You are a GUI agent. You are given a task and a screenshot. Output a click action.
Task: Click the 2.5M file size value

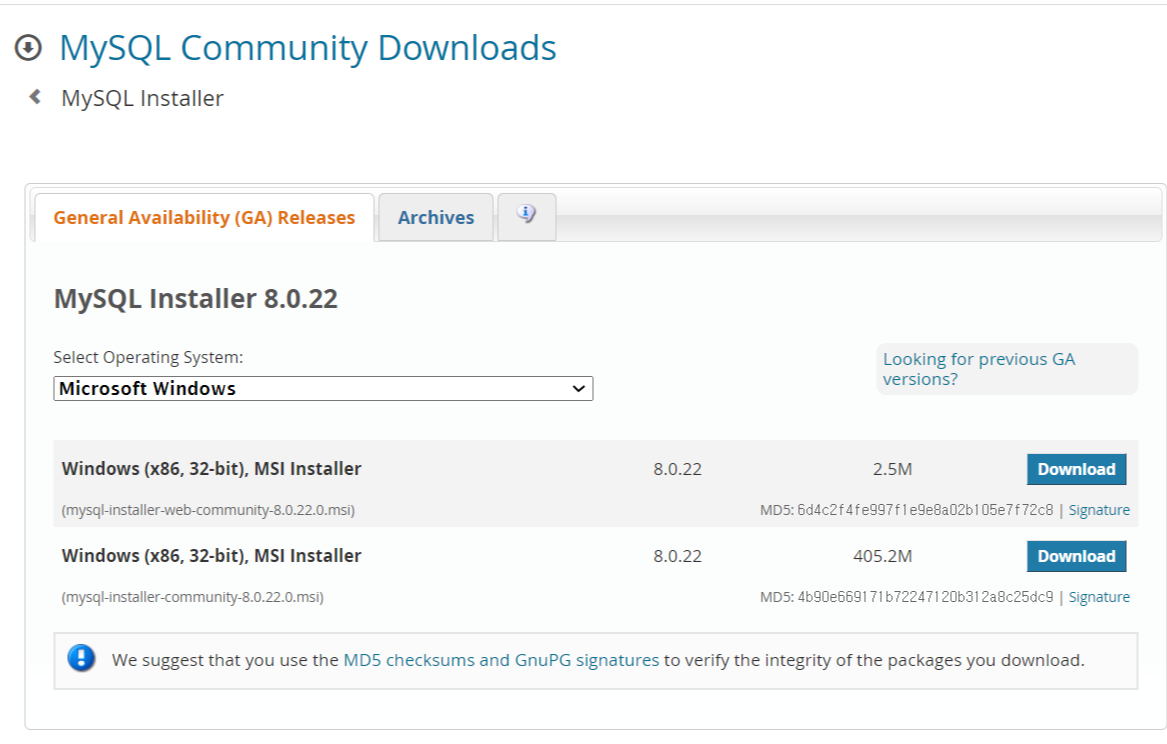[892, 469]
